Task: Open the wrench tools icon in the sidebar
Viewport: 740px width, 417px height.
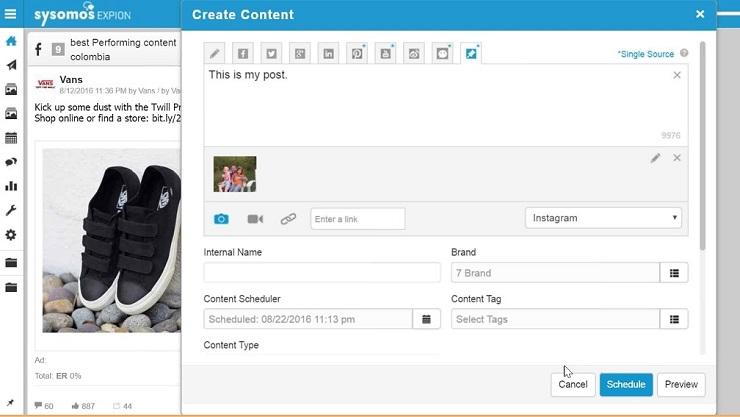Action: (11, 210)
